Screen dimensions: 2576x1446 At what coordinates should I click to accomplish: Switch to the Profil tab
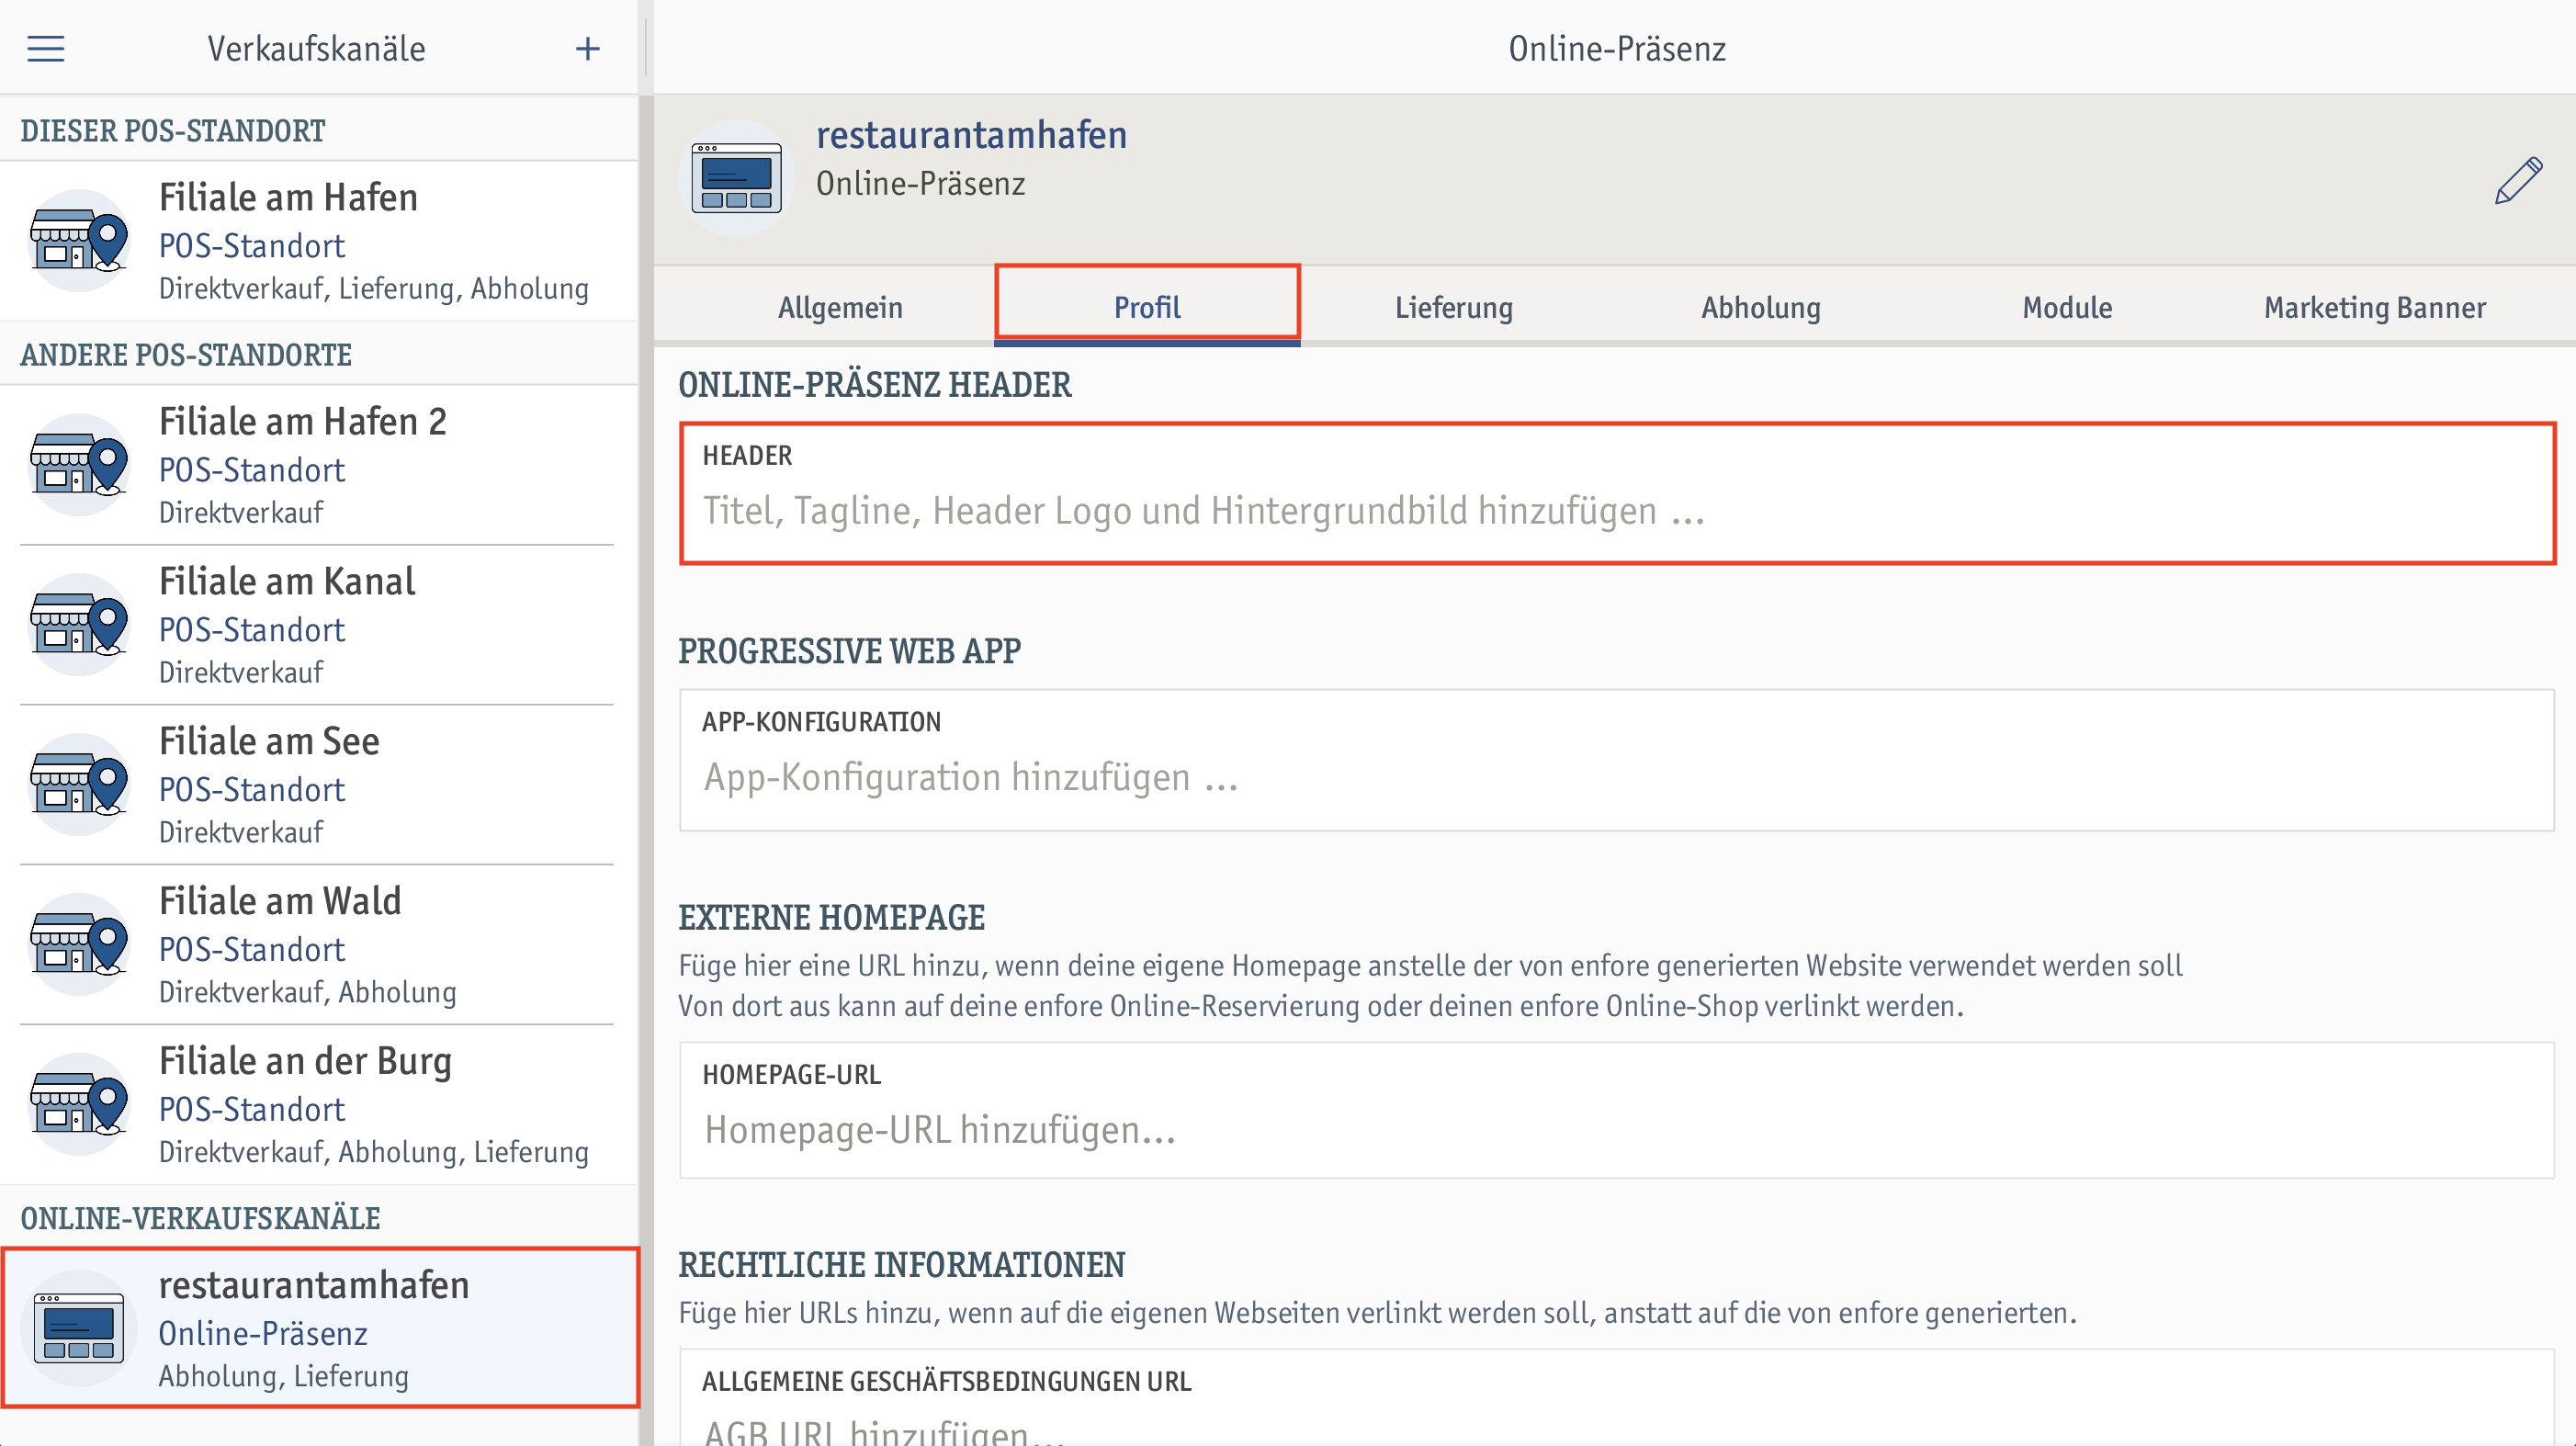tap(1147, 308)
